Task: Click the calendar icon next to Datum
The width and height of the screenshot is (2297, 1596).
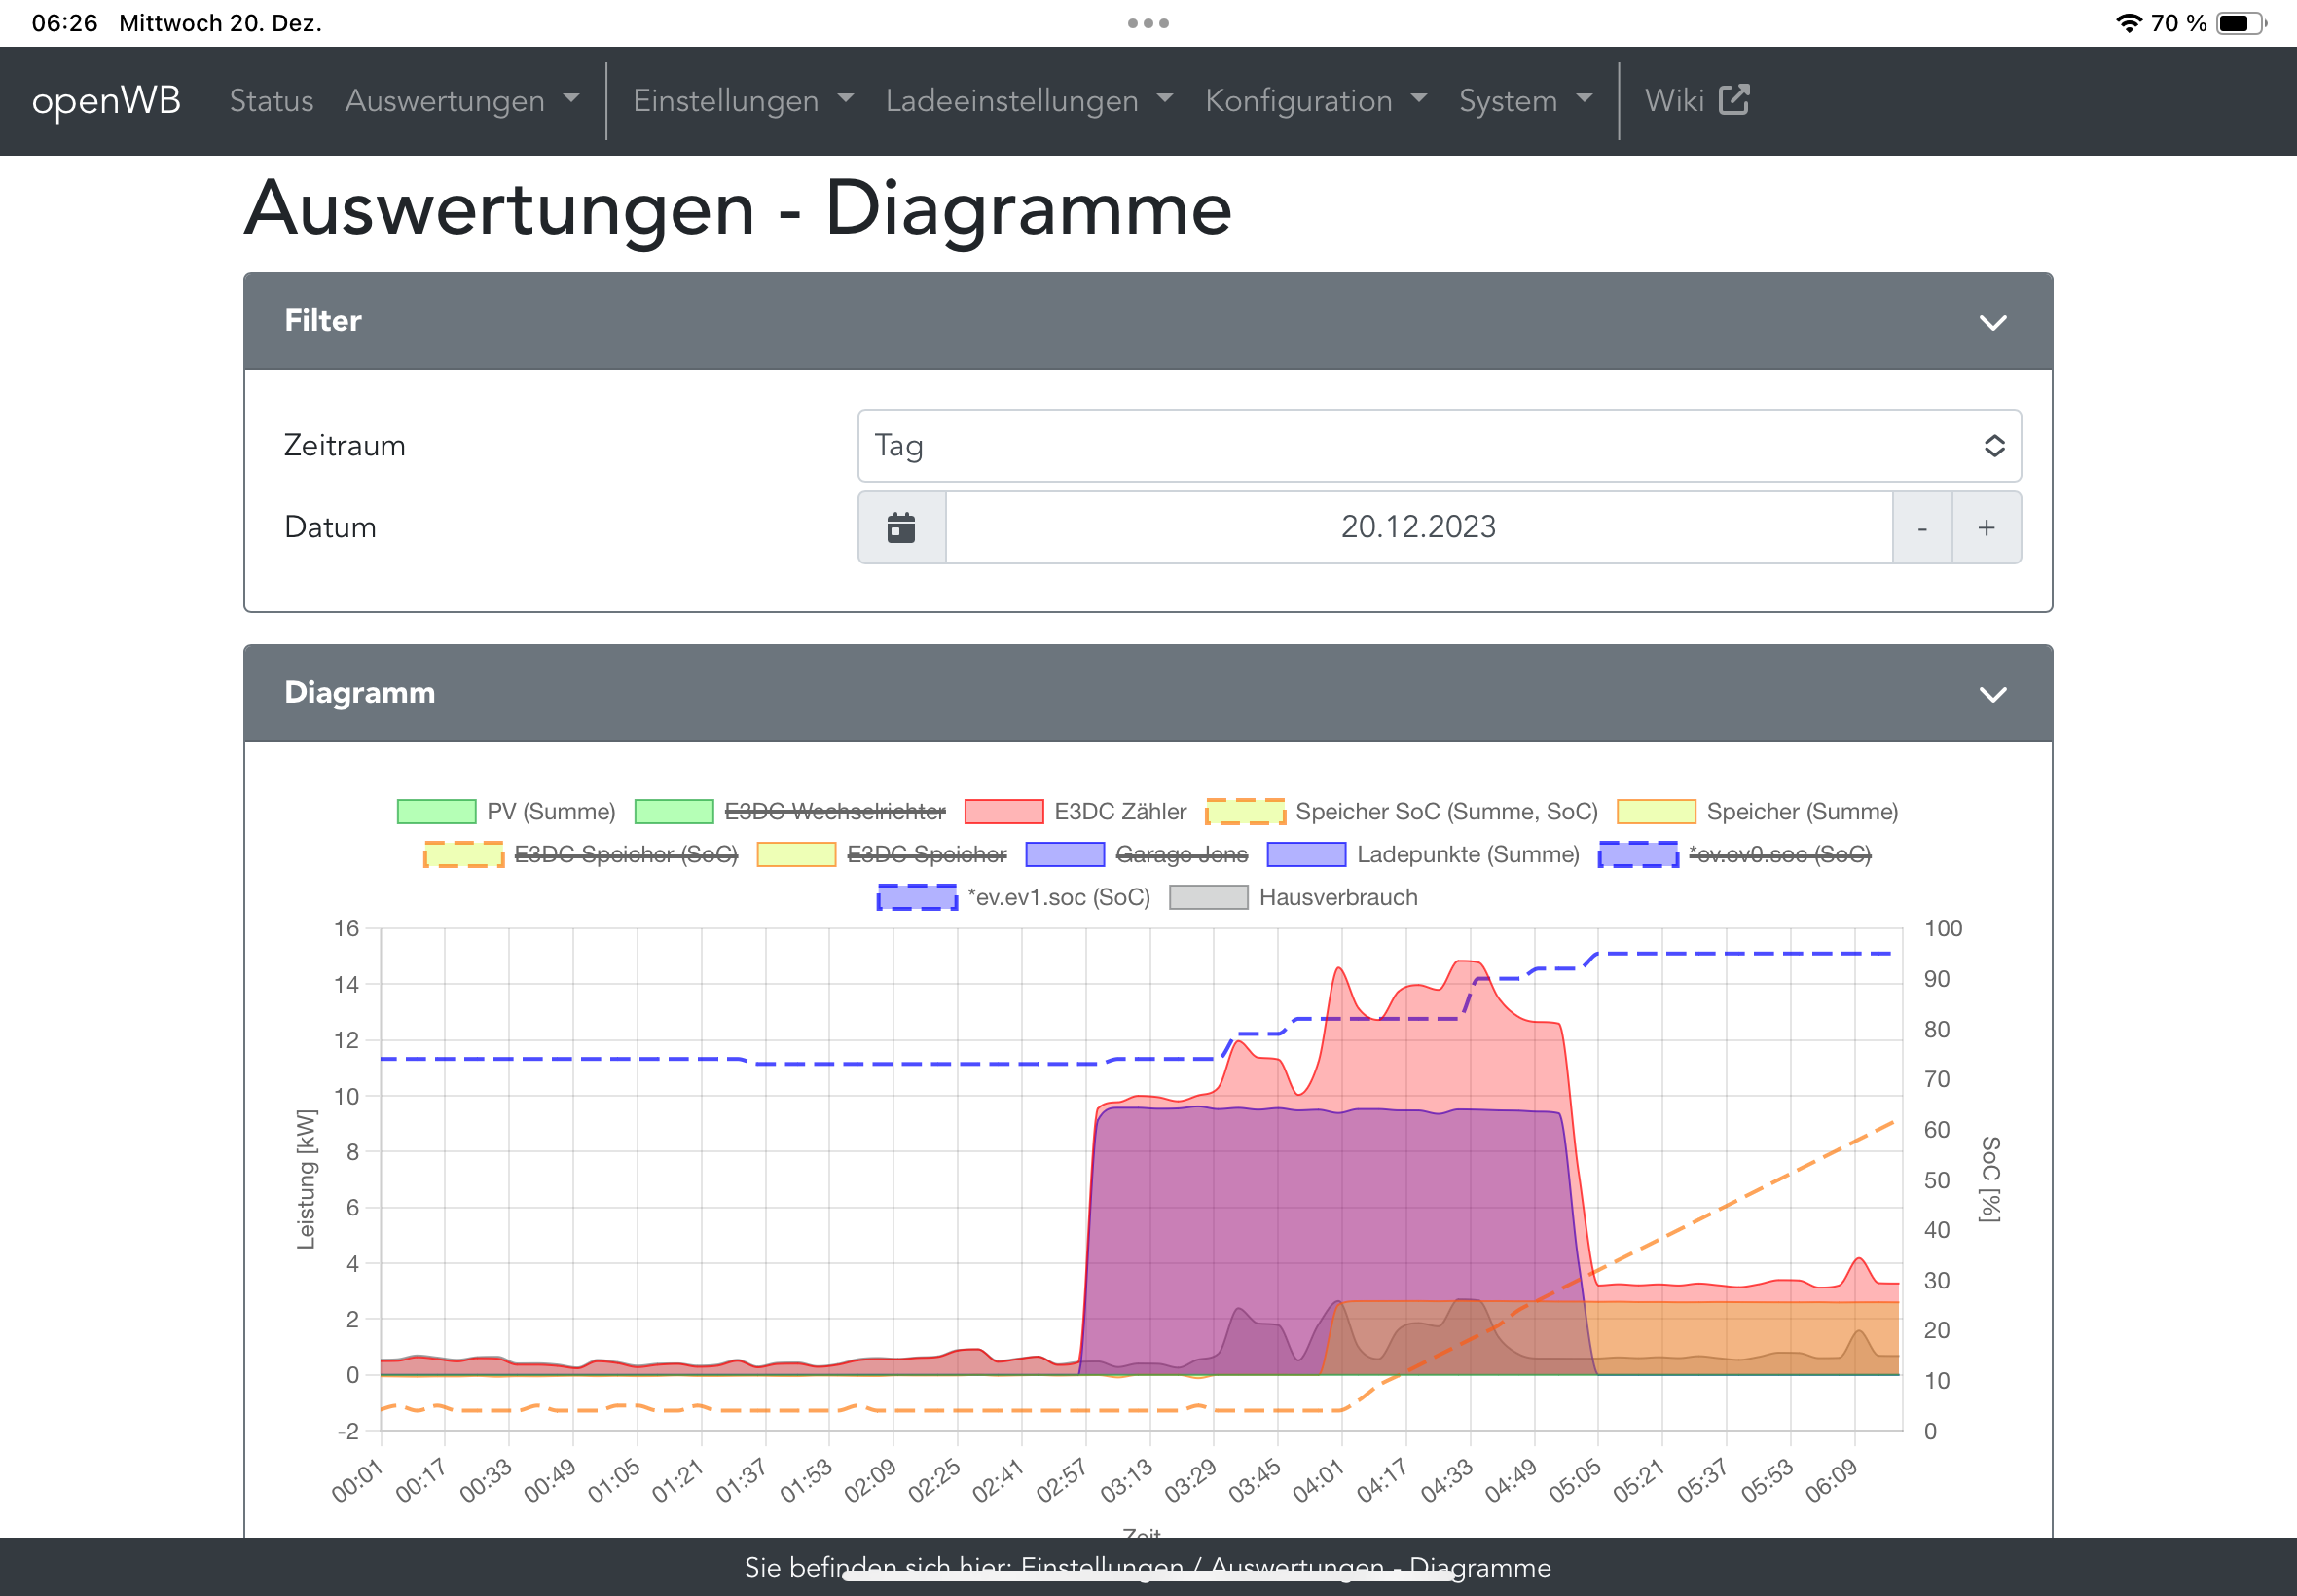Action: (901, 527)
